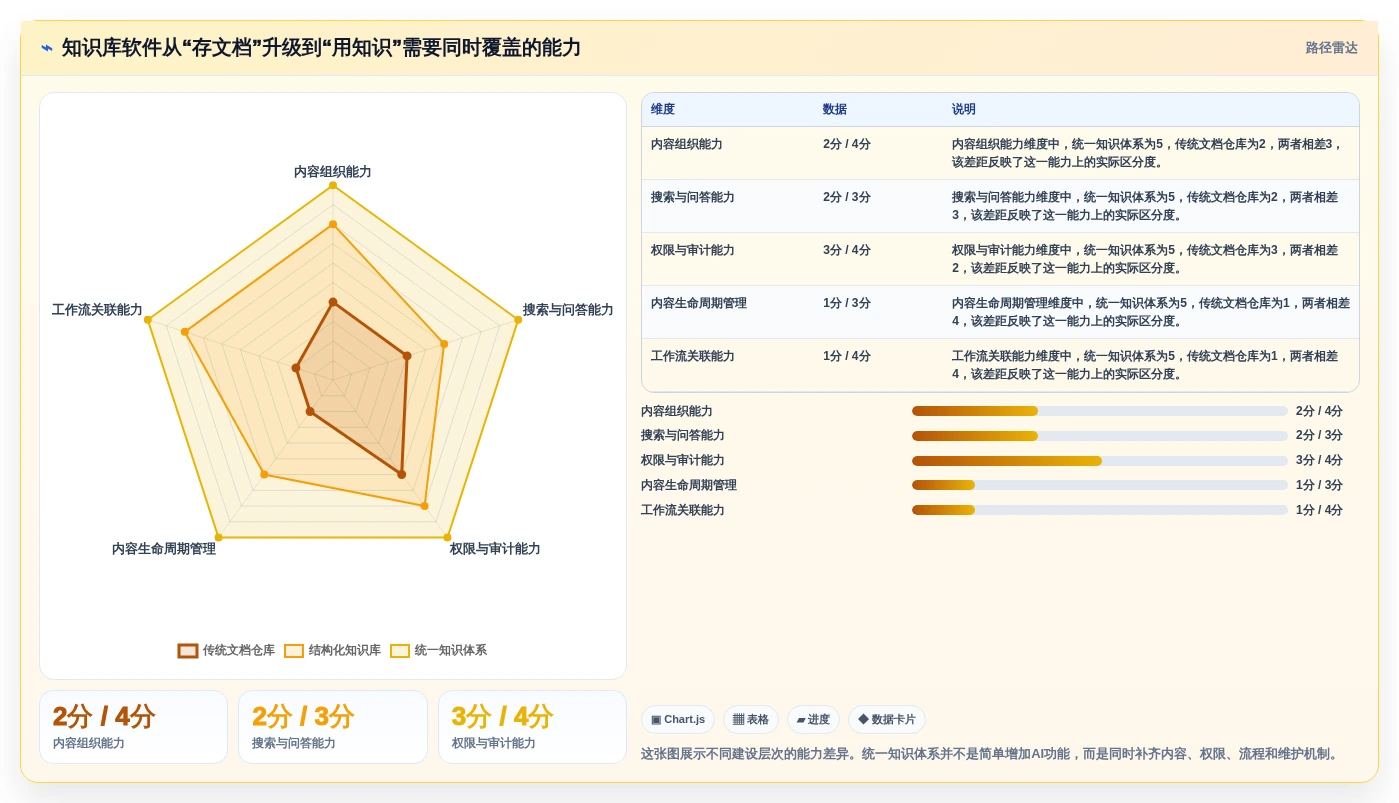Click the 搜索与问答能力 radar axis label

coord(568,310)
